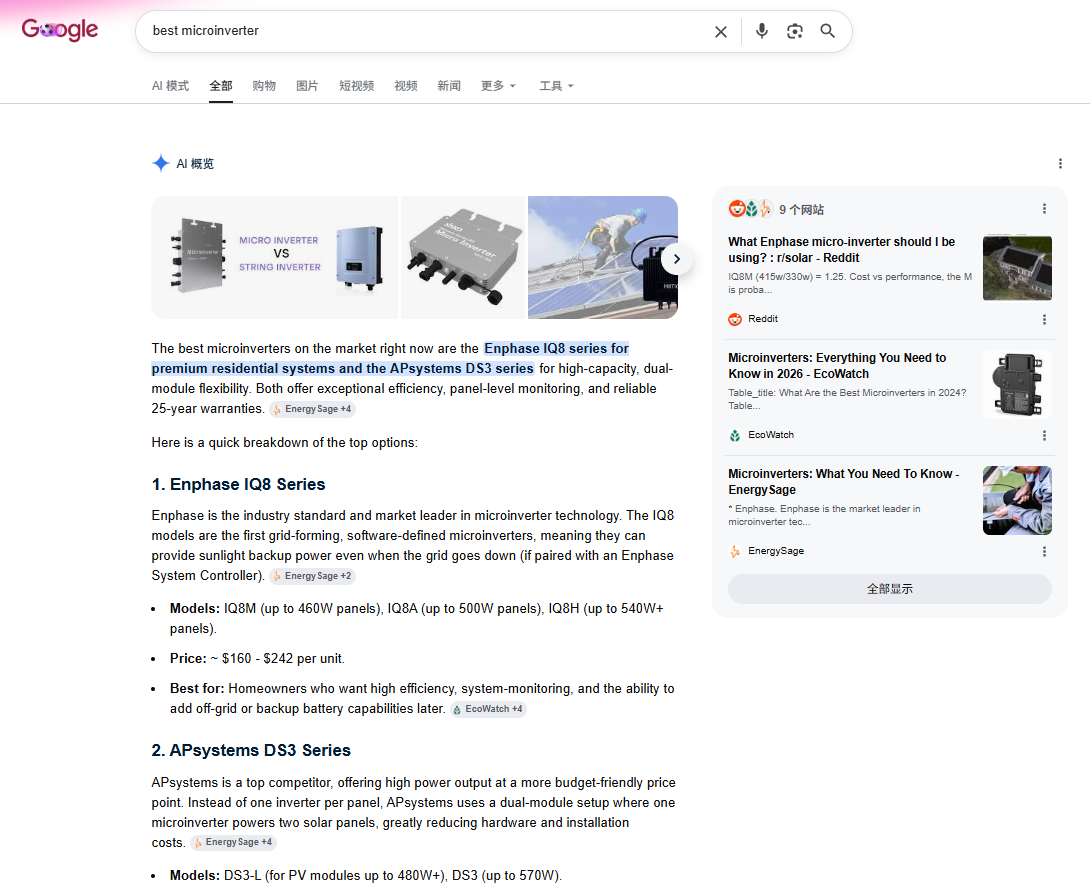Click highlighted 'Enphase IQ8 series for' text
1090x893 pixels.
tap(556, 348)
